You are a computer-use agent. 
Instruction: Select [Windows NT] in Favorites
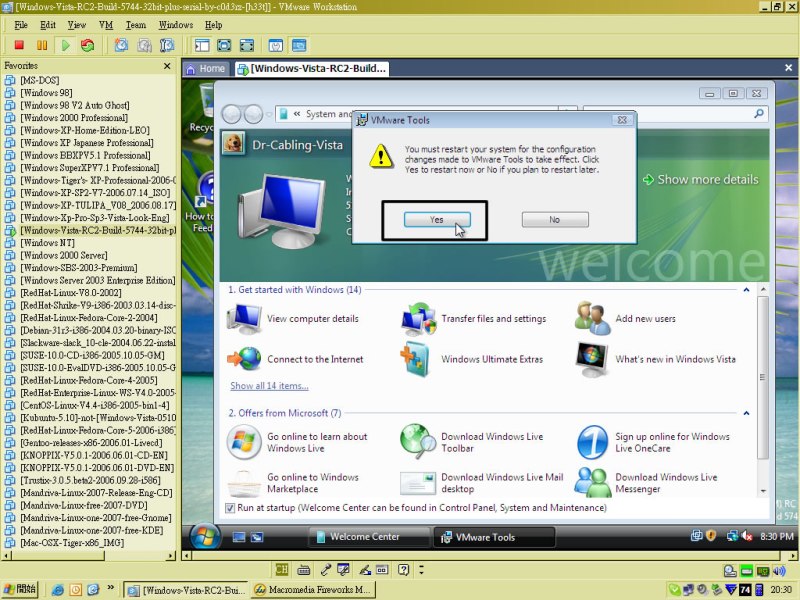pos(47,243)
